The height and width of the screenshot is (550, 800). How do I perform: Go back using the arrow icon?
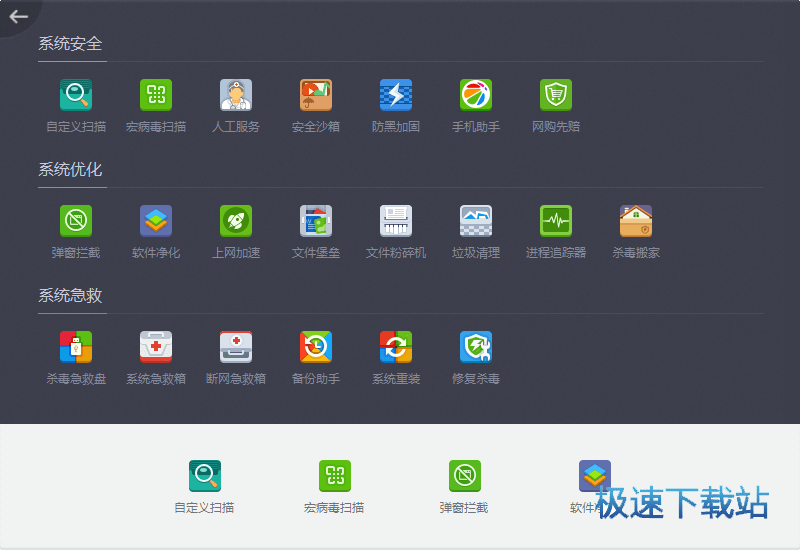click(x=18, y=17)
